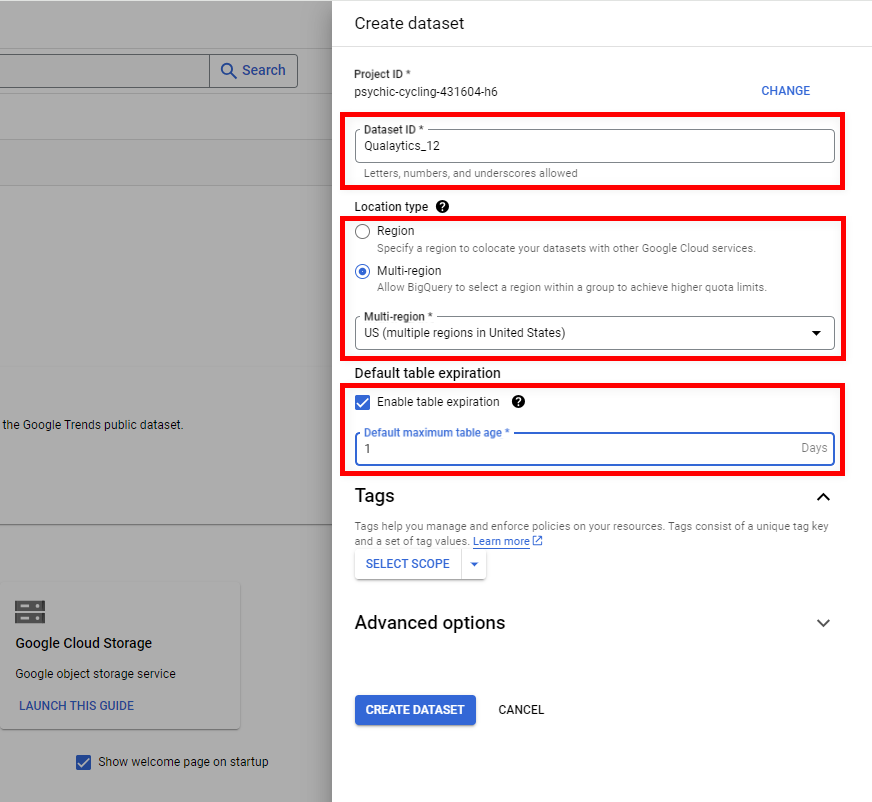The width and height of the screenshot is (872, 802).
Task: Click the CREATE DATASET button
Action: coord(415,709)
